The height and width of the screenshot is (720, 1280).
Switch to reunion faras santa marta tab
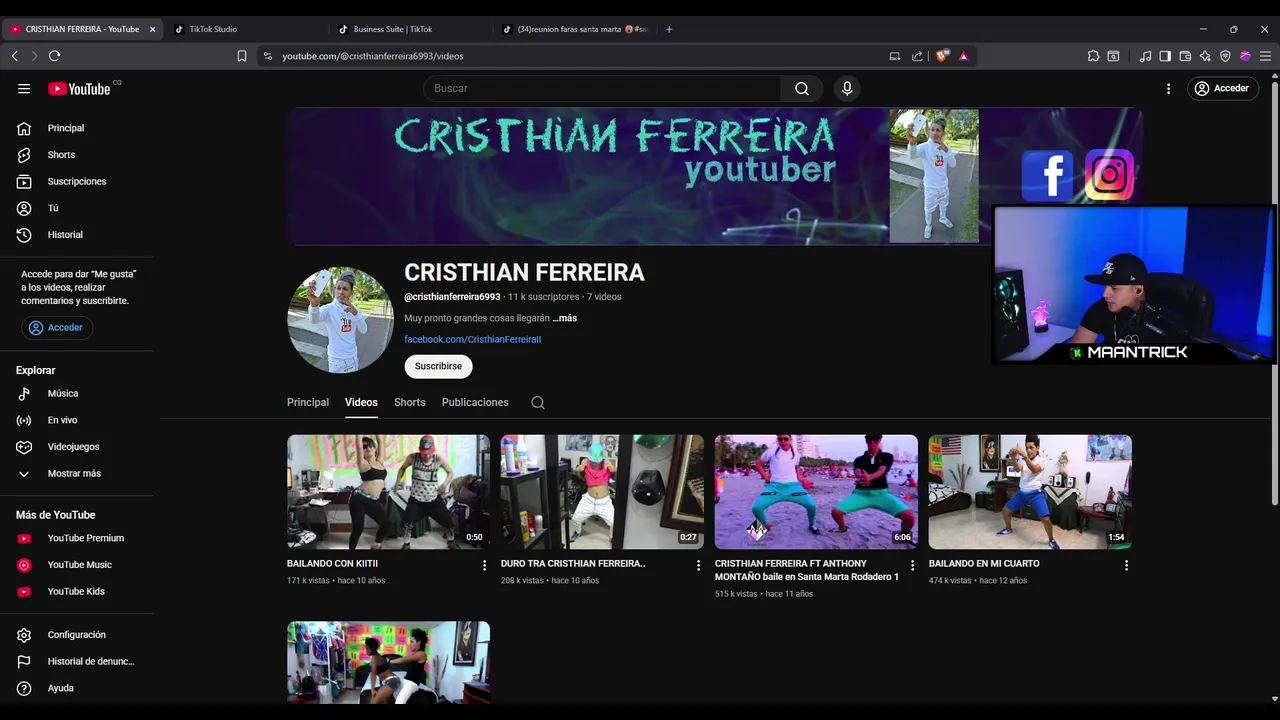tap(575, 29)
